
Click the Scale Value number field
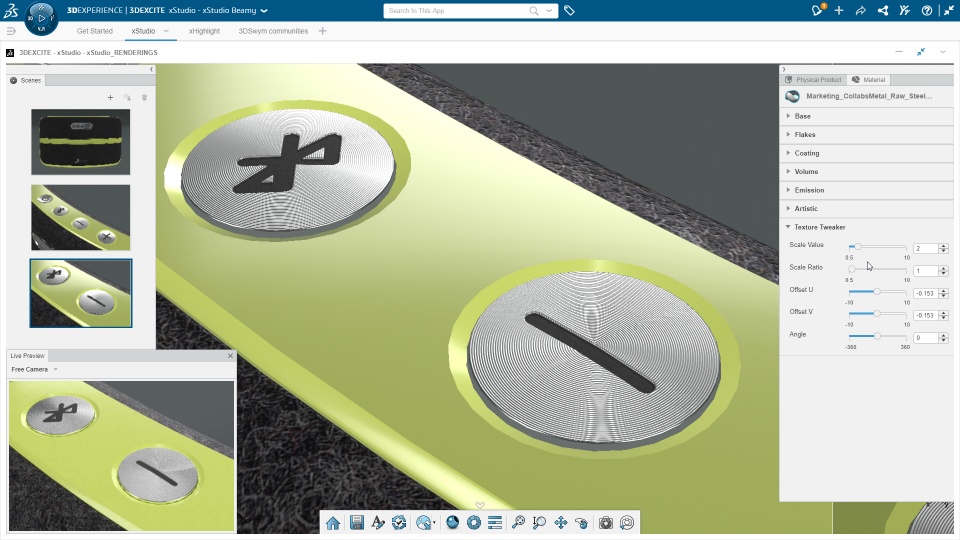click(925, 249)
